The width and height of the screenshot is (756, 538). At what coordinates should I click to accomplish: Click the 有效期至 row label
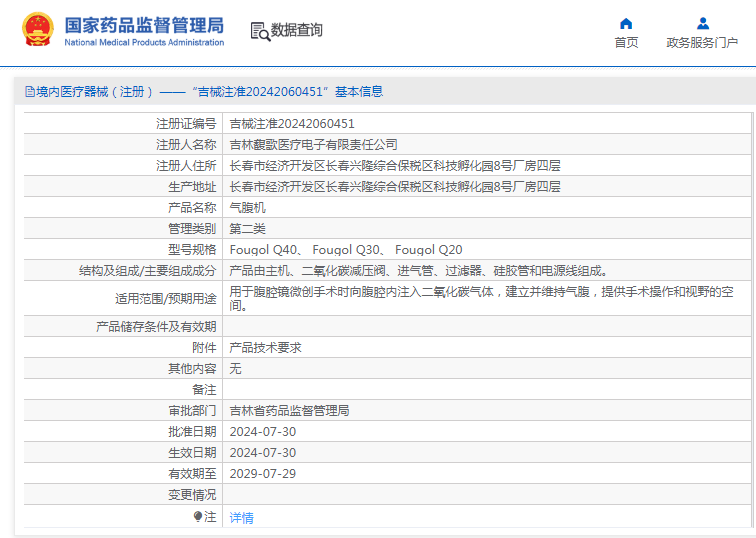pyautogui.click(x=192, y=474)
